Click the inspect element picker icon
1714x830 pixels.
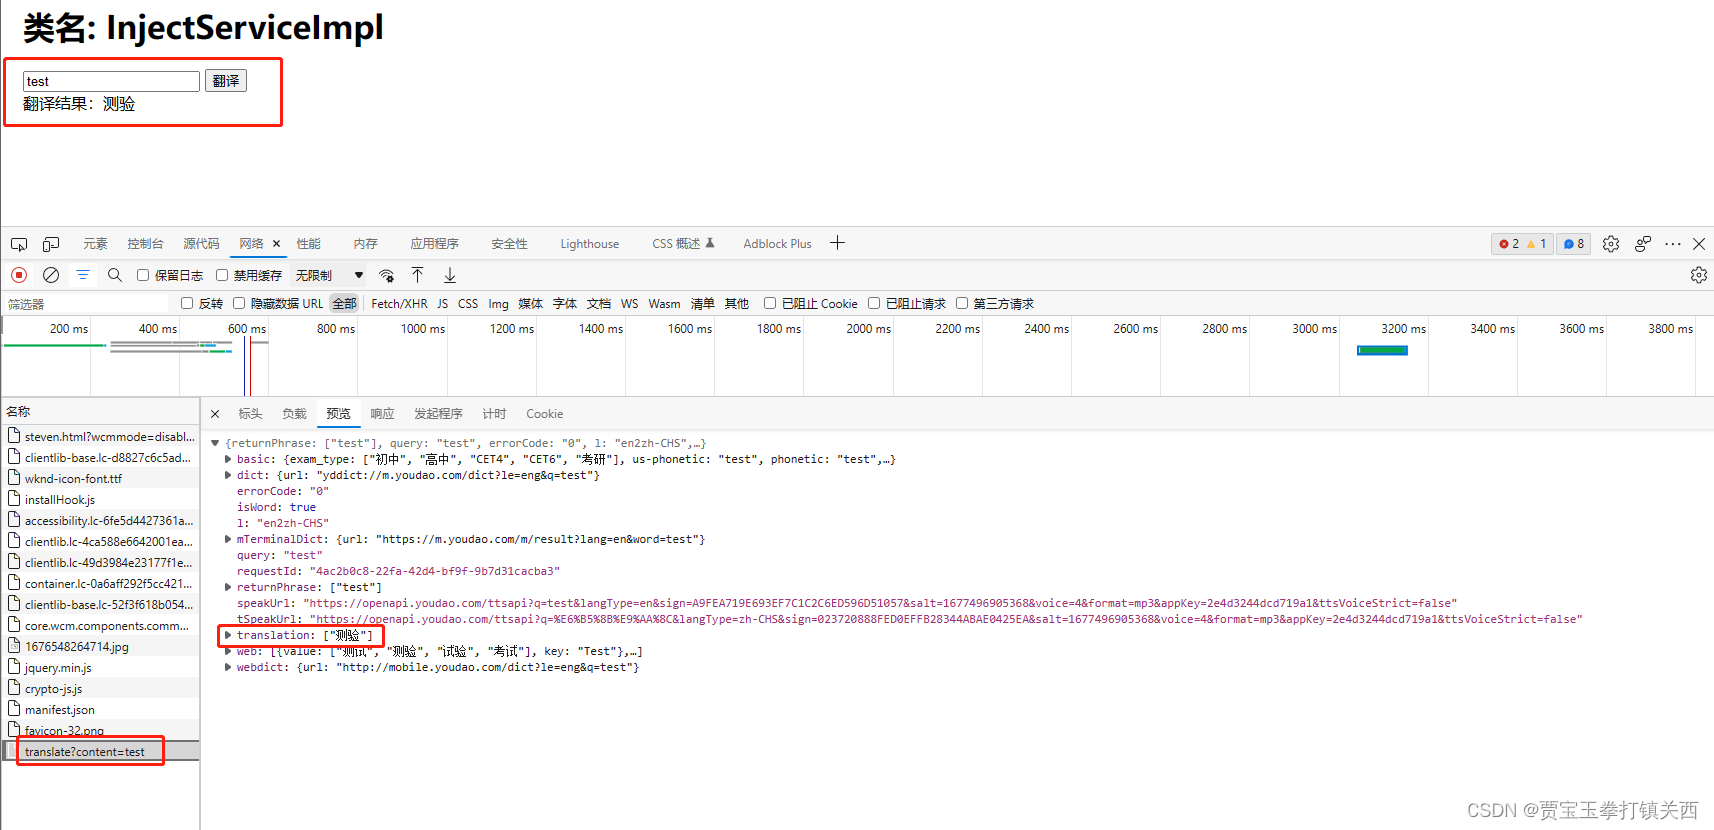tap(19, 244)
